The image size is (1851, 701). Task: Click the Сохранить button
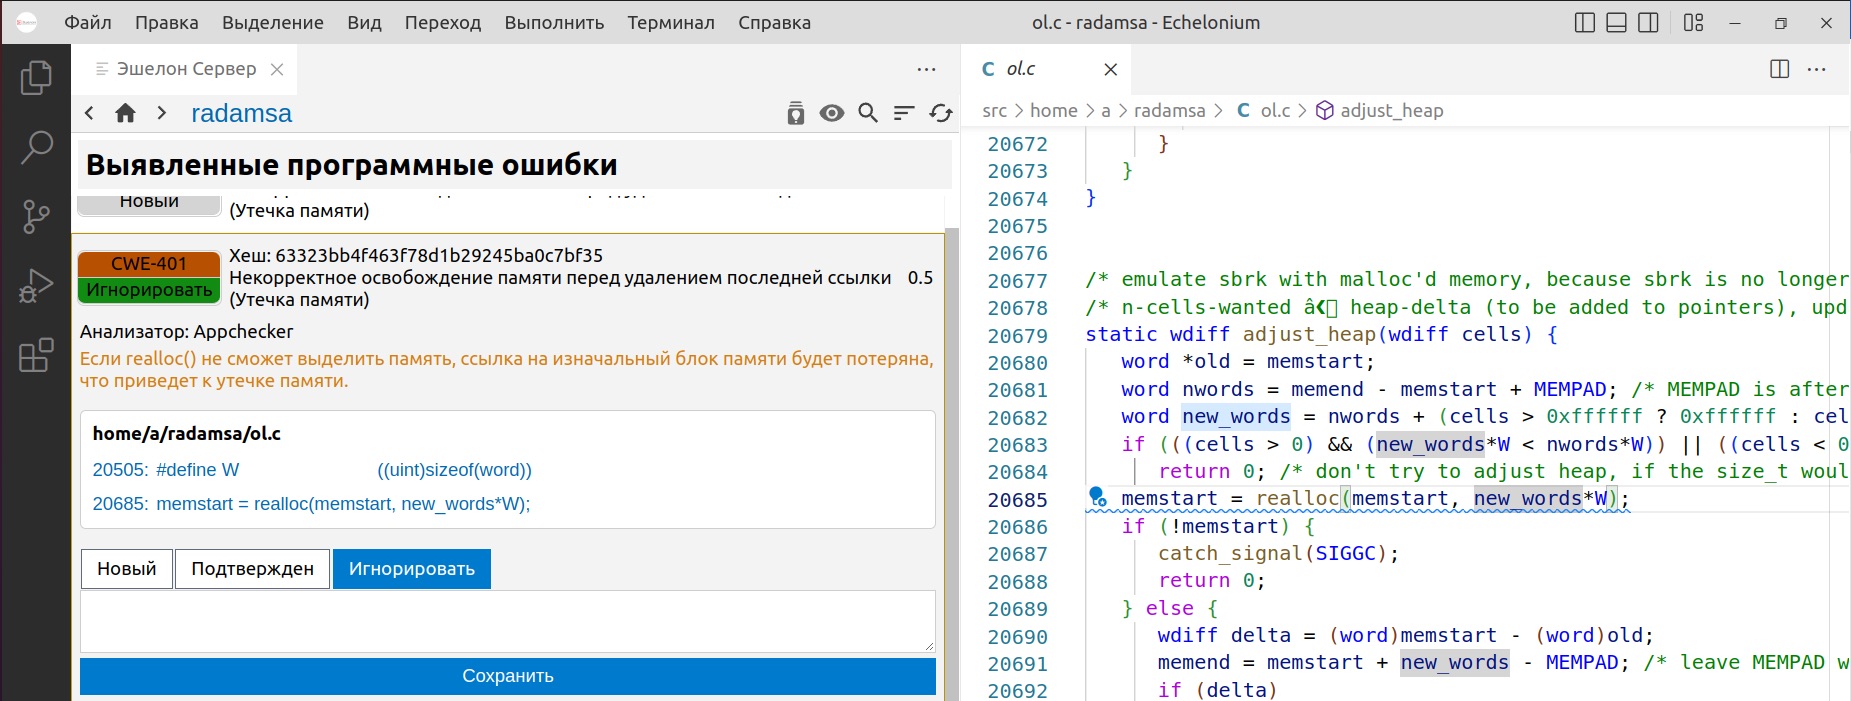coord(507,676)
